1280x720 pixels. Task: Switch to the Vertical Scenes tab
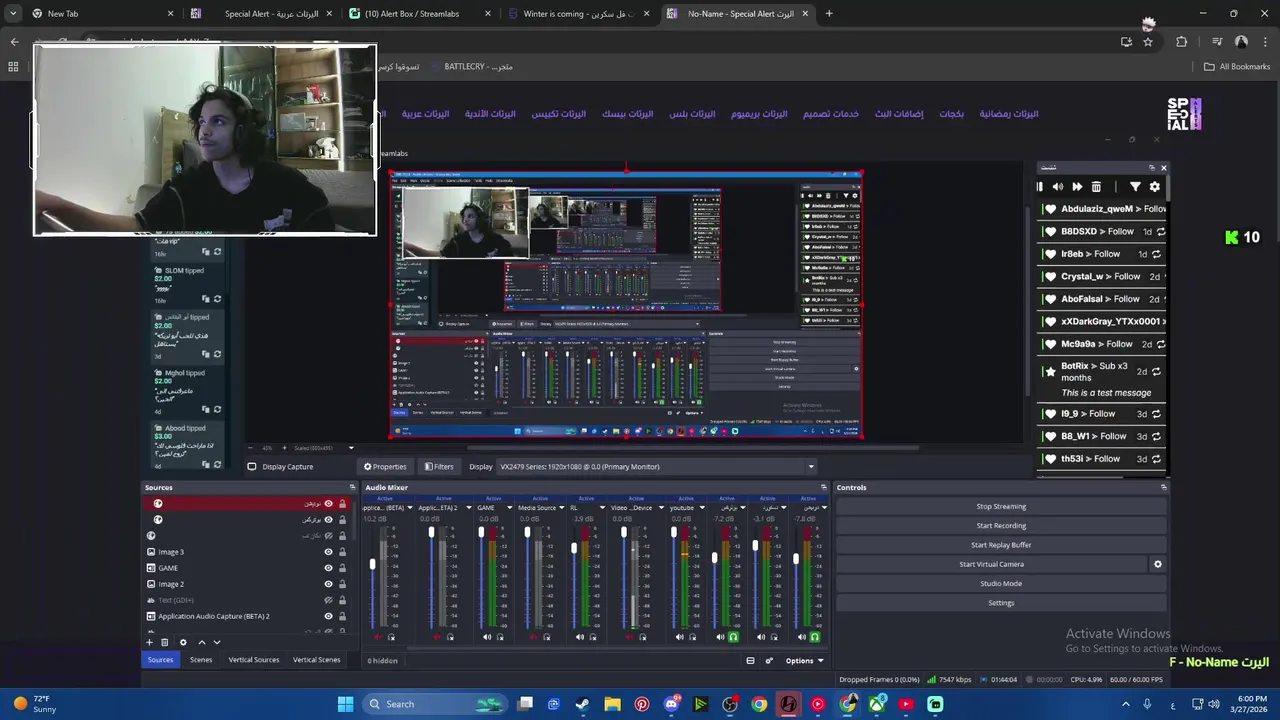[x=316, y=660]
